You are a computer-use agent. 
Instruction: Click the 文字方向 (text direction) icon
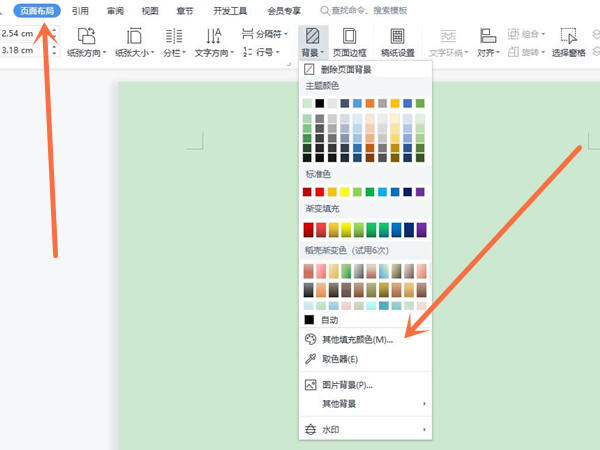(x=213, y=36)
